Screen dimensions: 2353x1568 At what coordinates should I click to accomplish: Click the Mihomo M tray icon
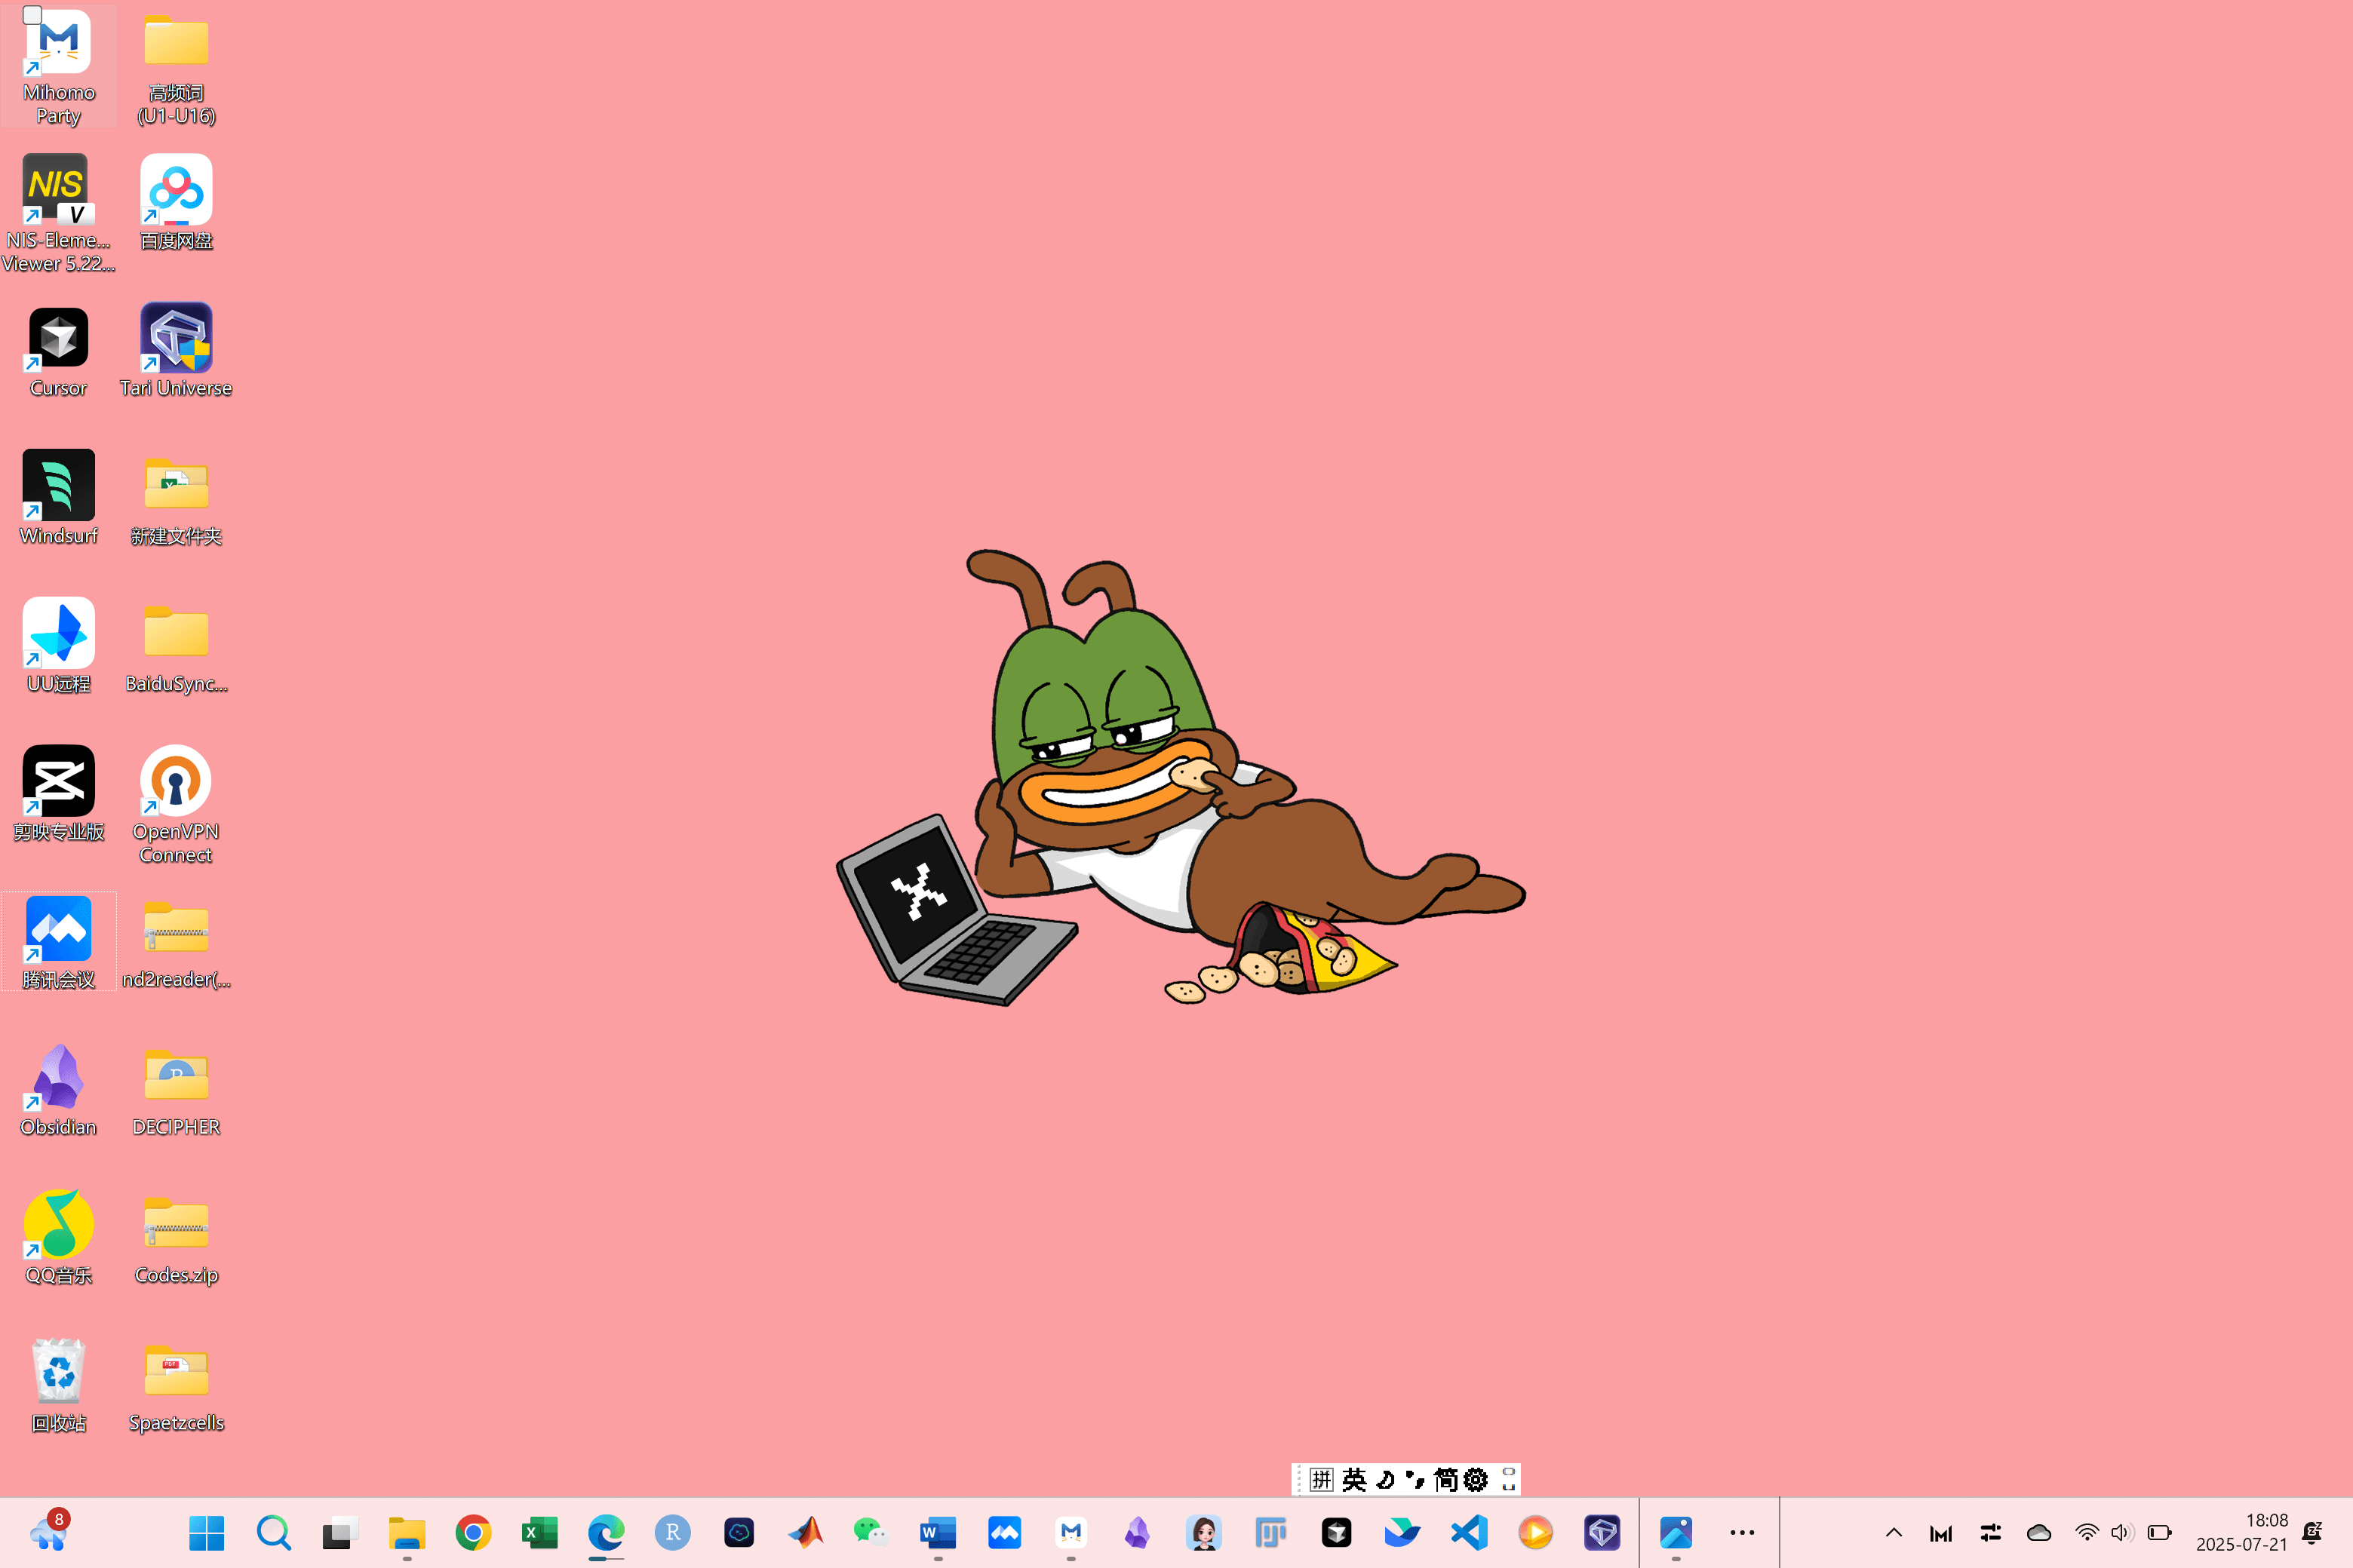click(1941, 1533)
